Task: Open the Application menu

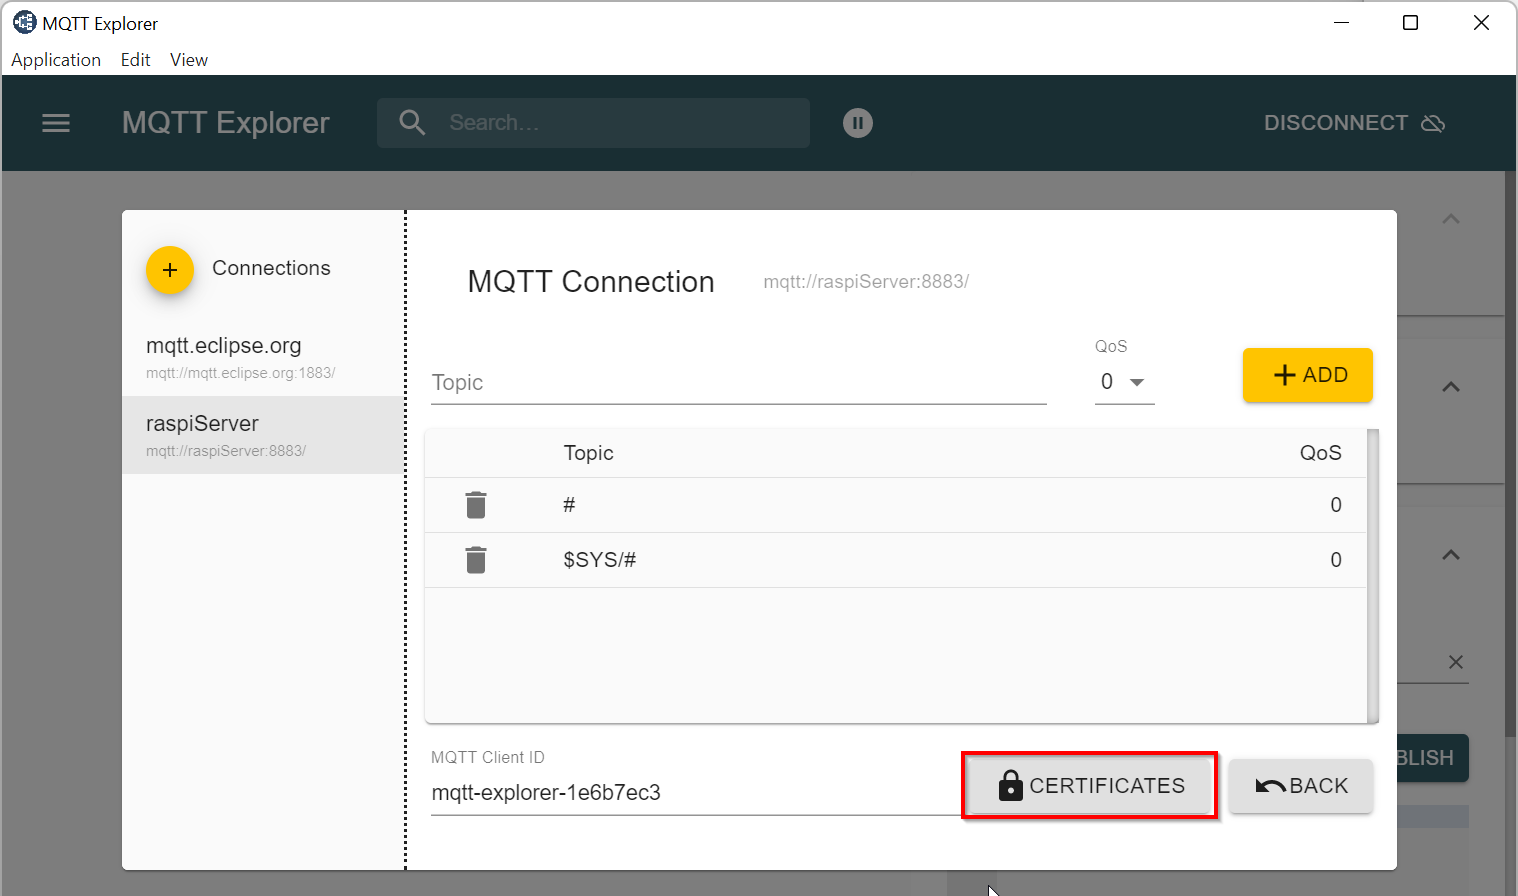Action: [56, 60]
